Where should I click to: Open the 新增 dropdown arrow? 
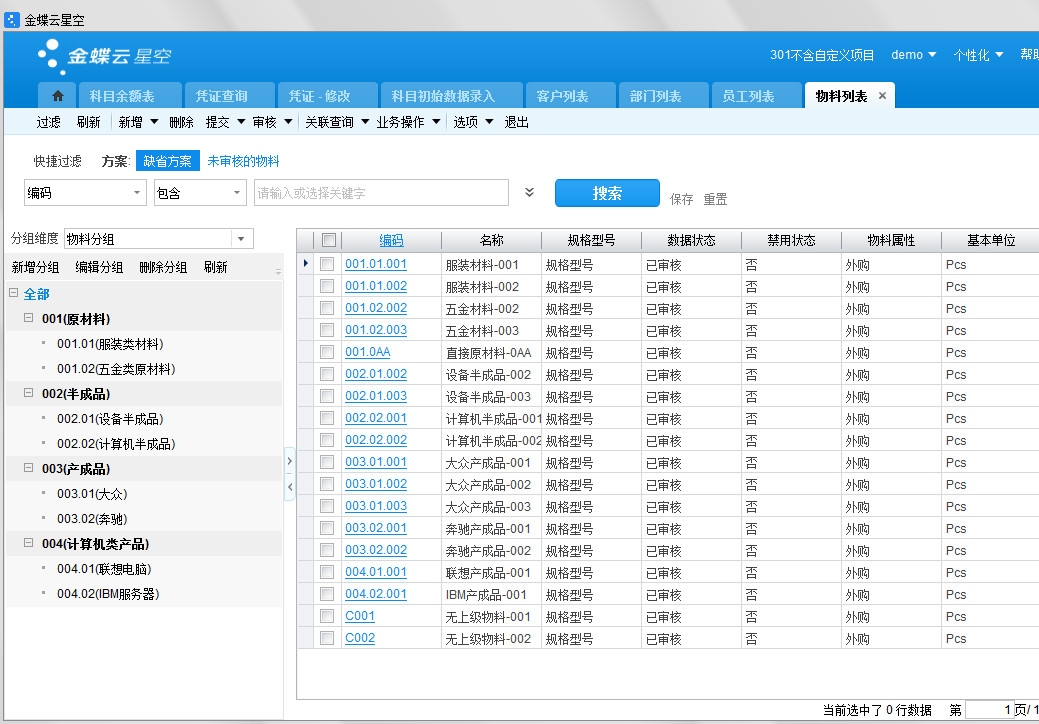(x=154, y=122)
